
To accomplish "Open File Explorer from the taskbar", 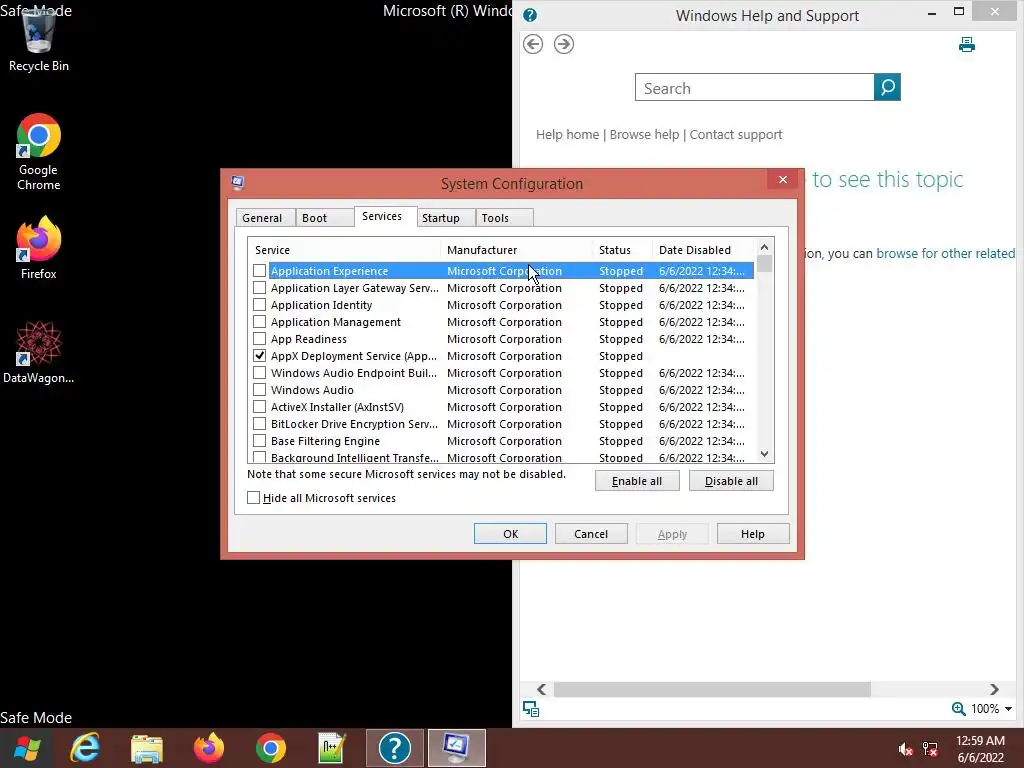I will click(x=147, y=748).
